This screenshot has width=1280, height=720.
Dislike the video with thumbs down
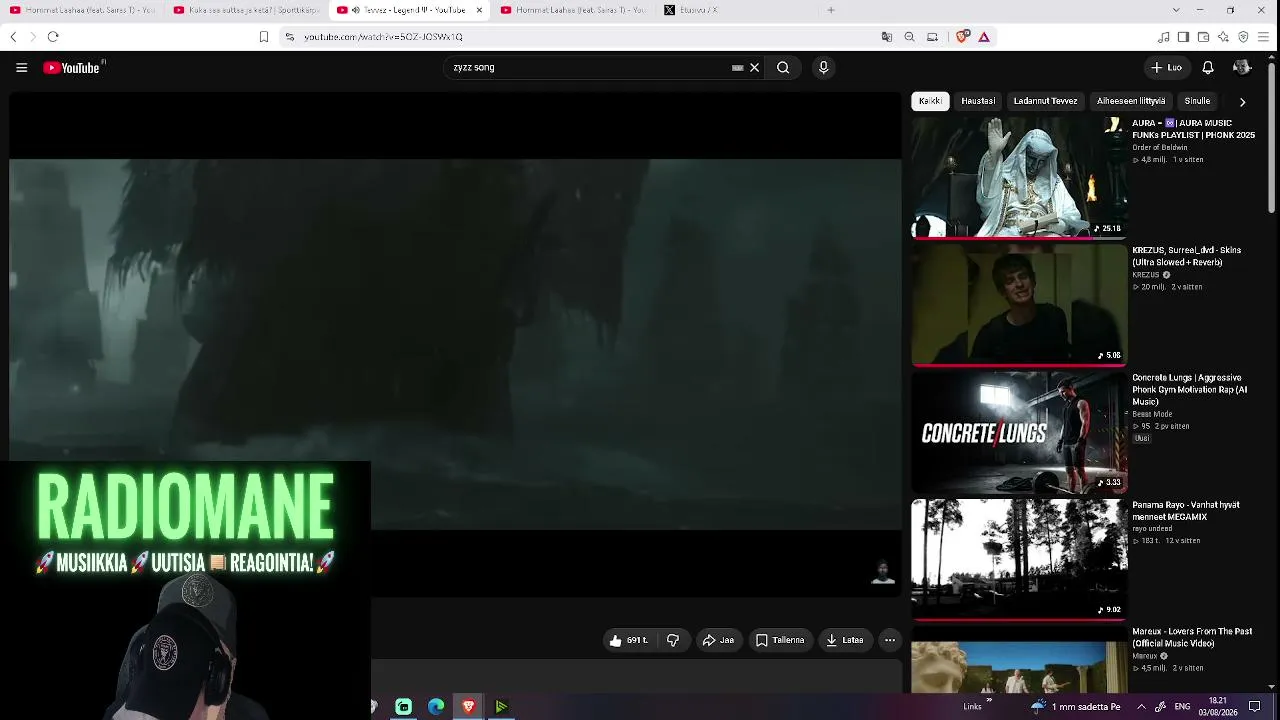673,640
